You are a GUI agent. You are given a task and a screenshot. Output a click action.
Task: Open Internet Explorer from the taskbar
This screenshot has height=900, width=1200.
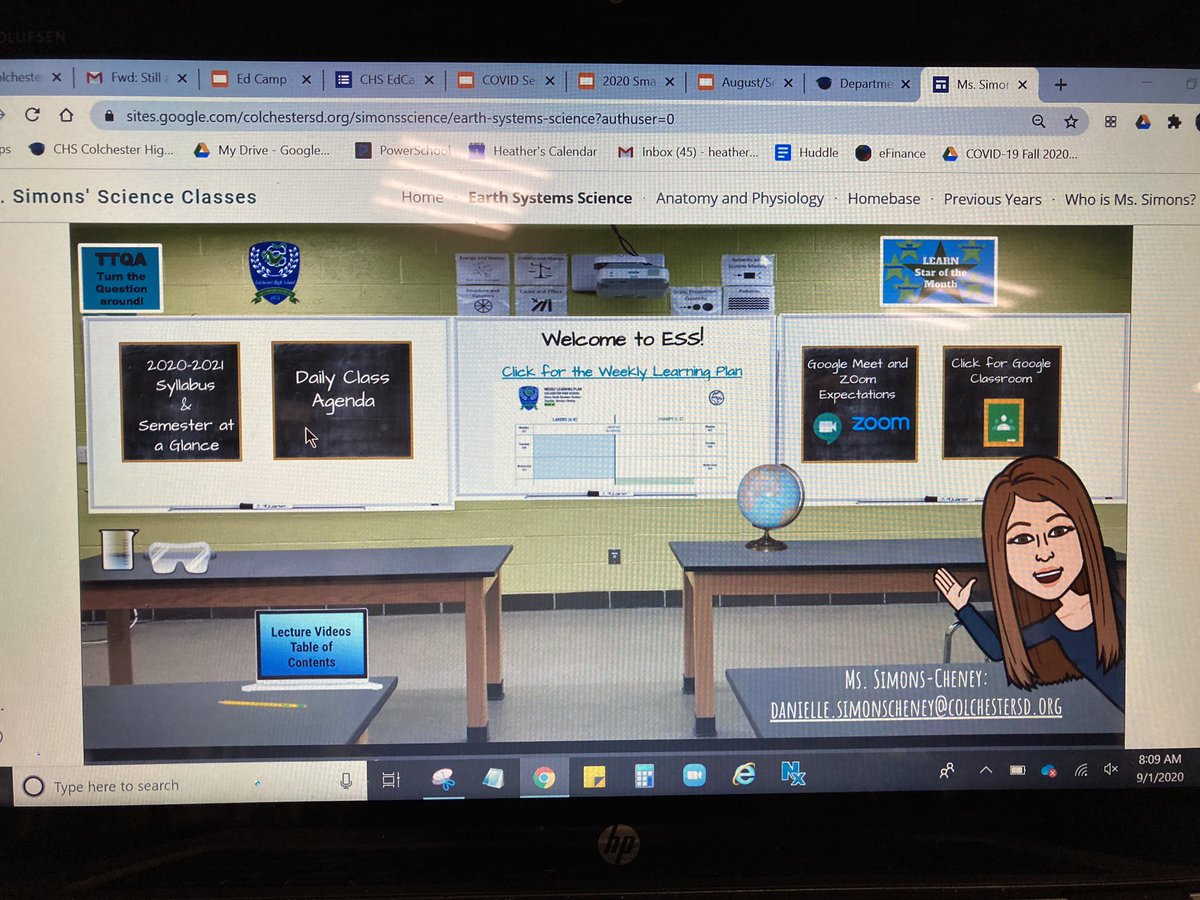pyautogui.click(x=743, y=774)
